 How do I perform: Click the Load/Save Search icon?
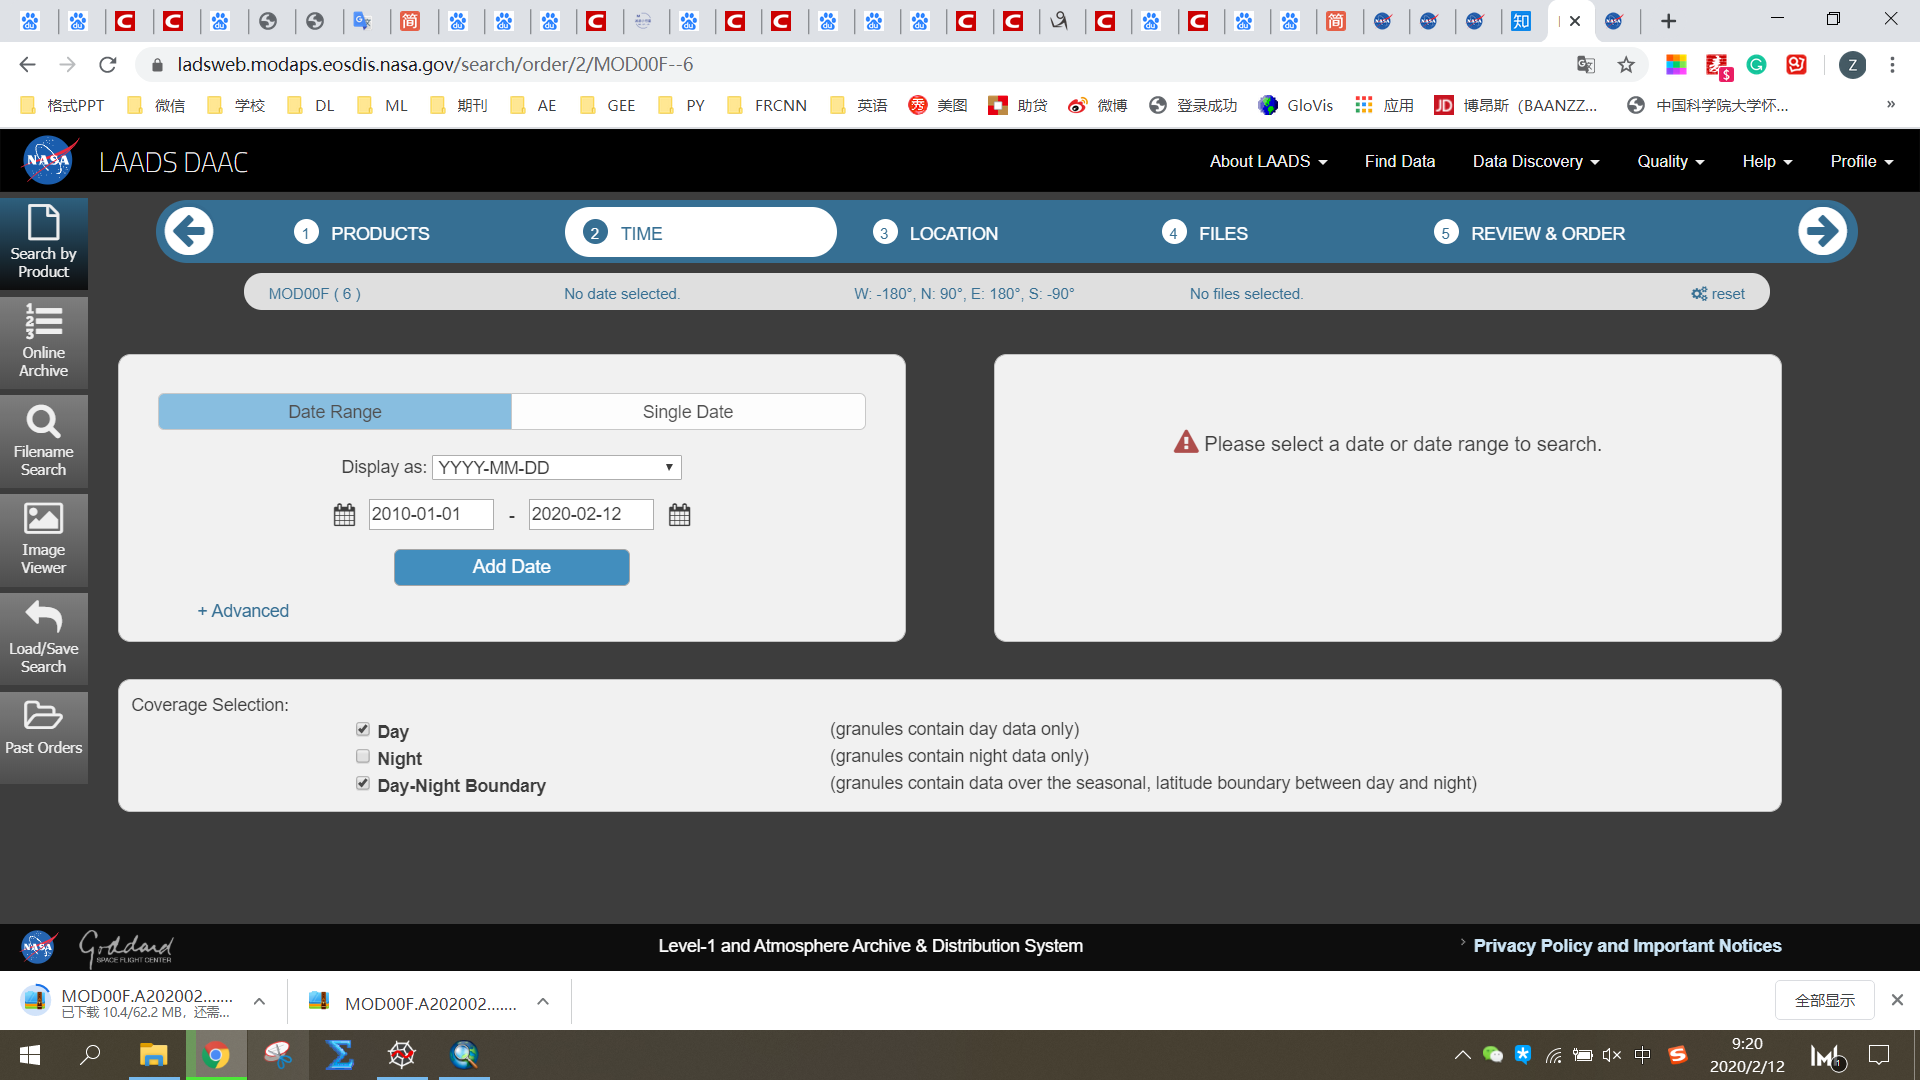tap(43, 618)
